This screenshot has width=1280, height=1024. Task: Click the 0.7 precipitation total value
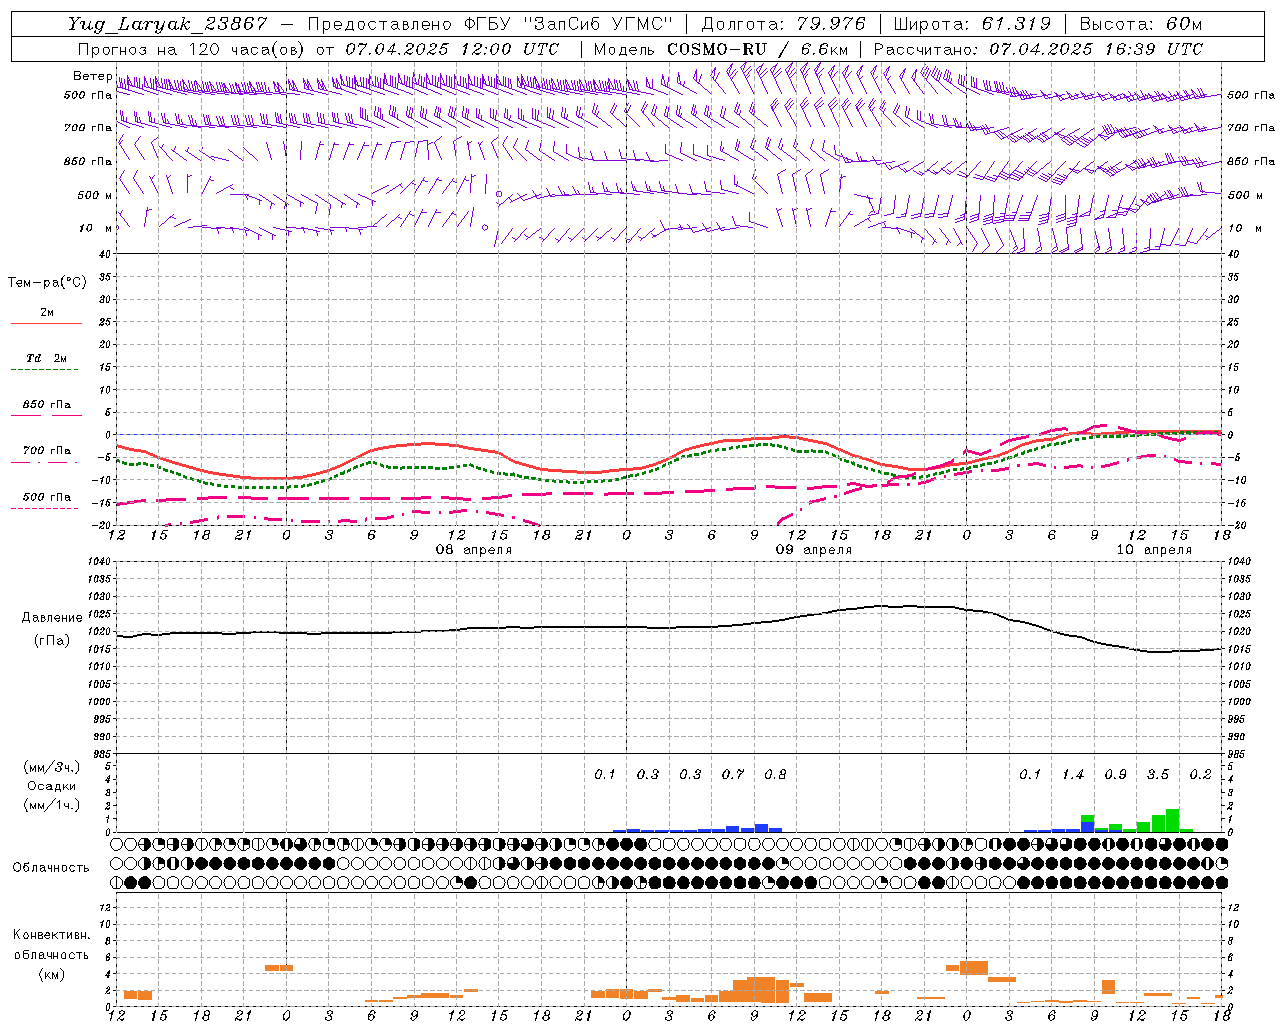(733, 775)
